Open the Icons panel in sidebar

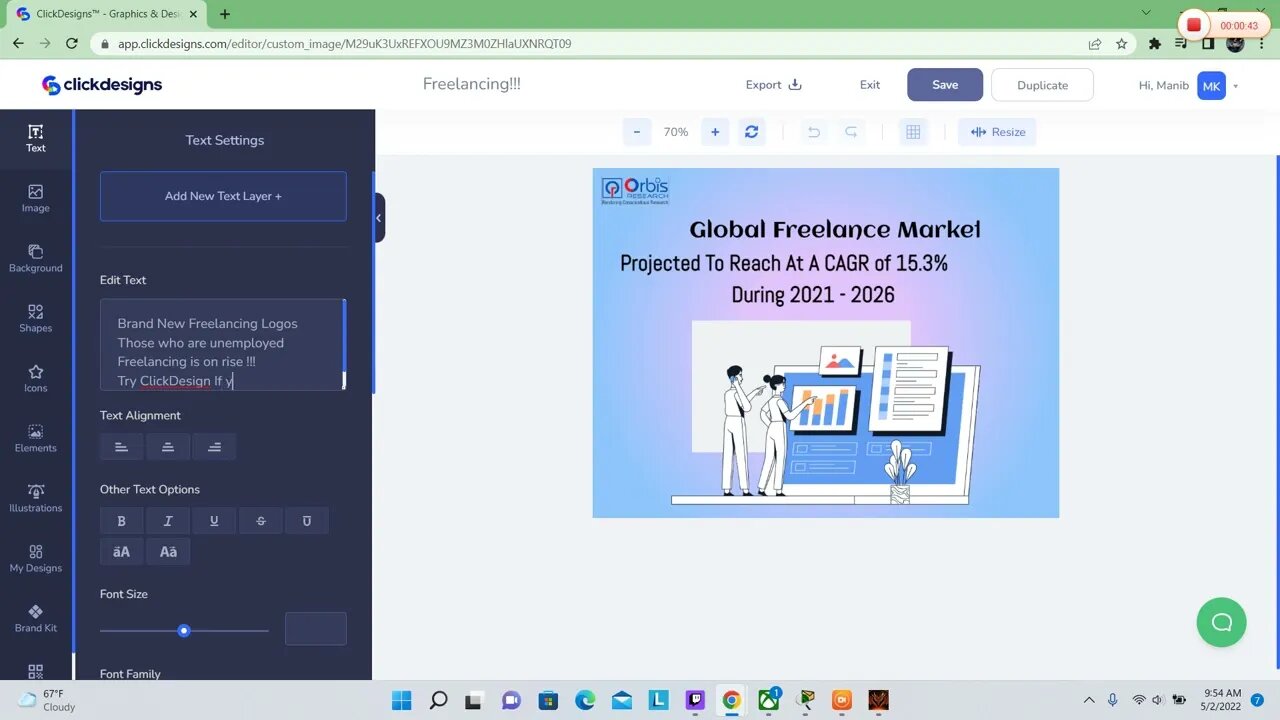[x=36, y=379]
